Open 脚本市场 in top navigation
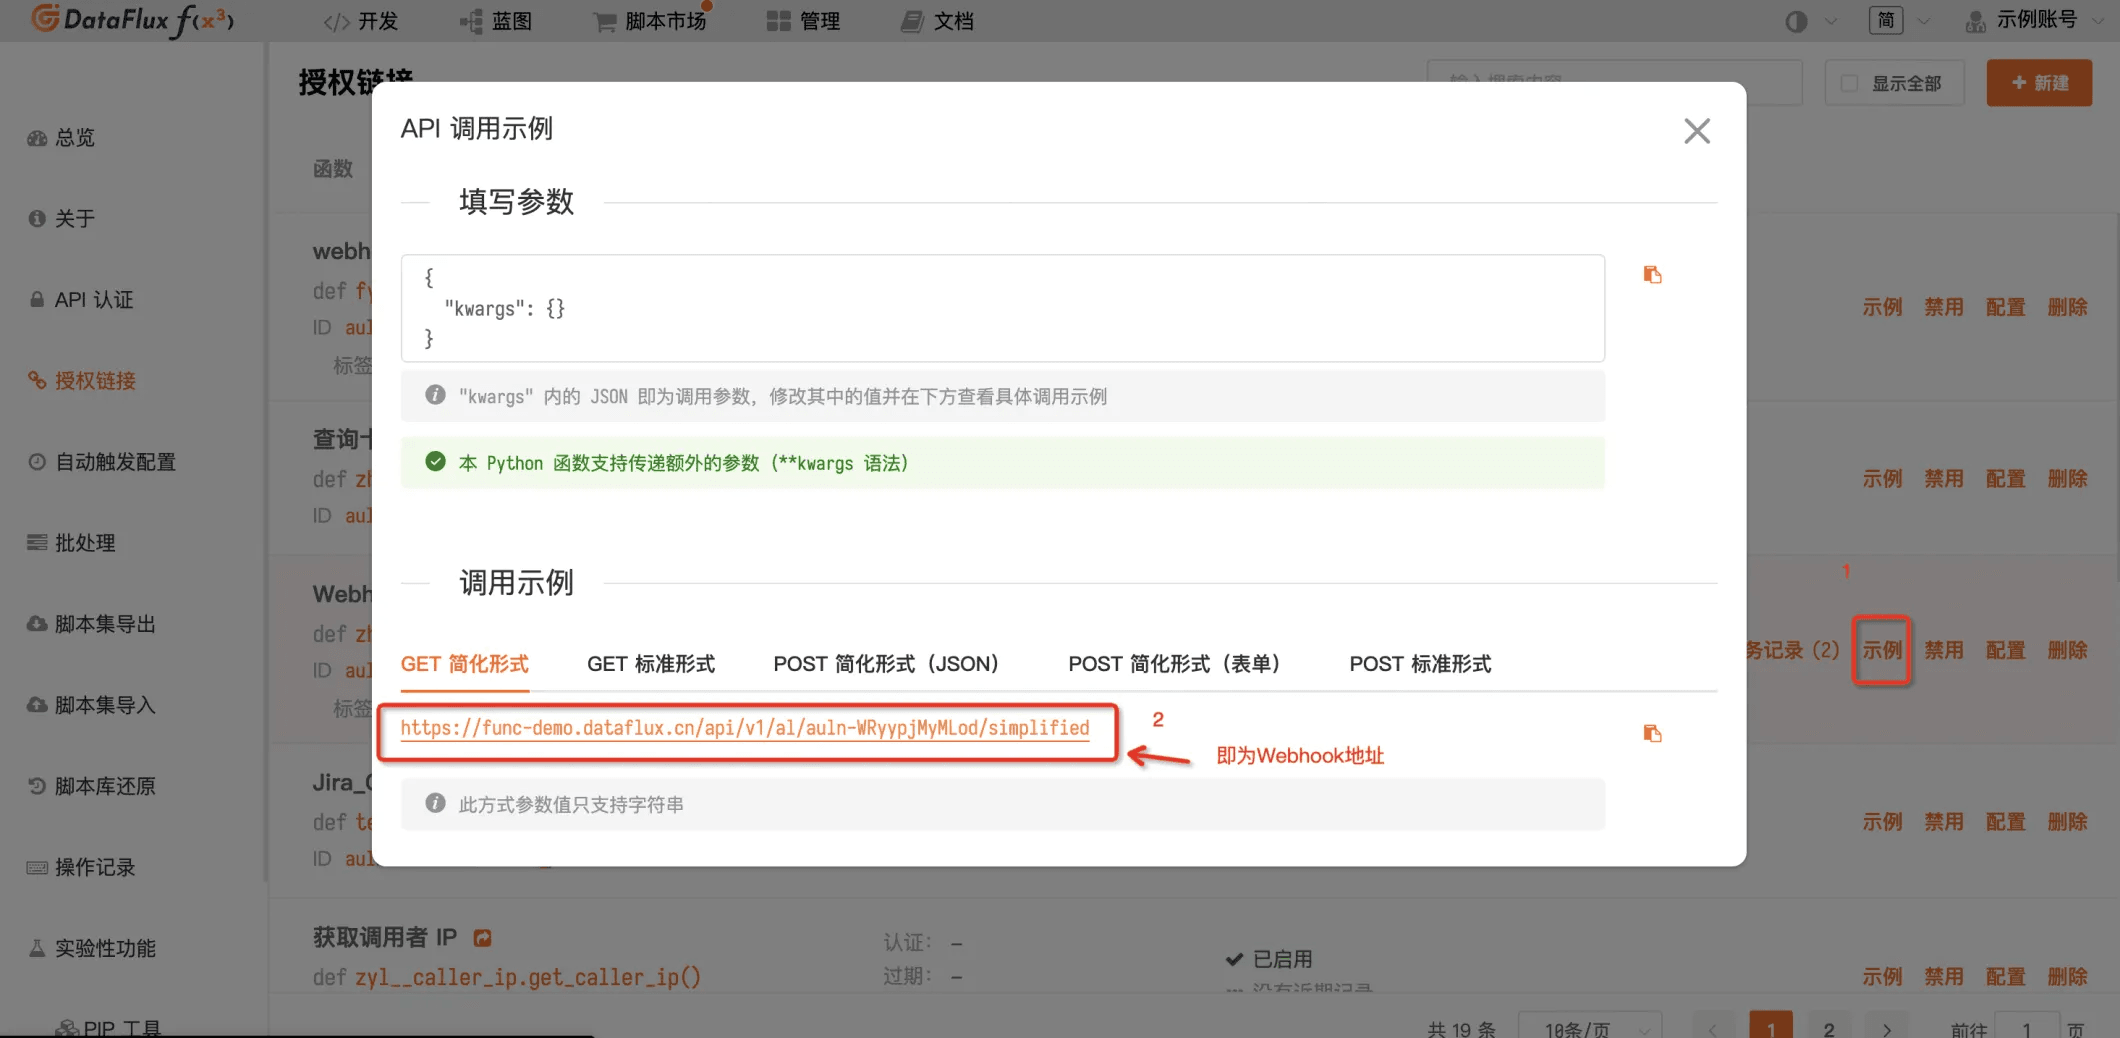The width and height of the screenshot is (2120, 1038). [x=650, y=21]
